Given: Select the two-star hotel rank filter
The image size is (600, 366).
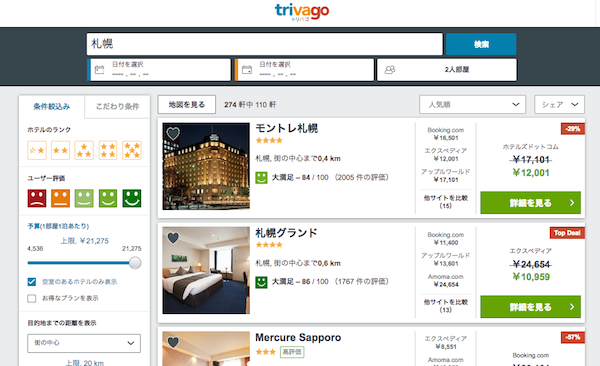Looking at the screenshot, I should click(60, 150).
